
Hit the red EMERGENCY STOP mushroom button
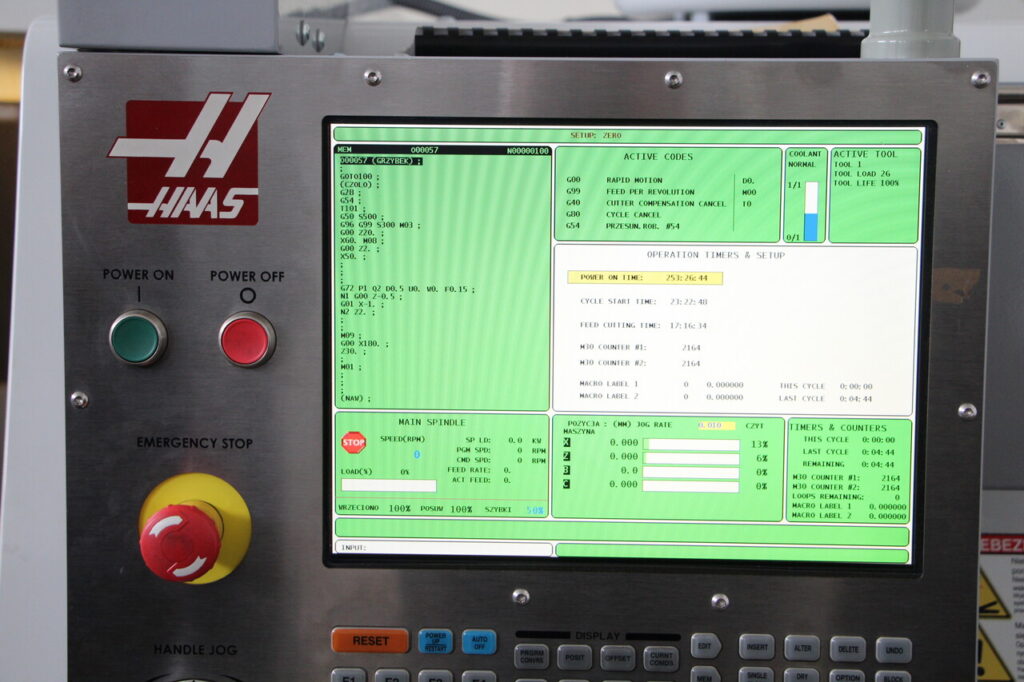point(180,541)
